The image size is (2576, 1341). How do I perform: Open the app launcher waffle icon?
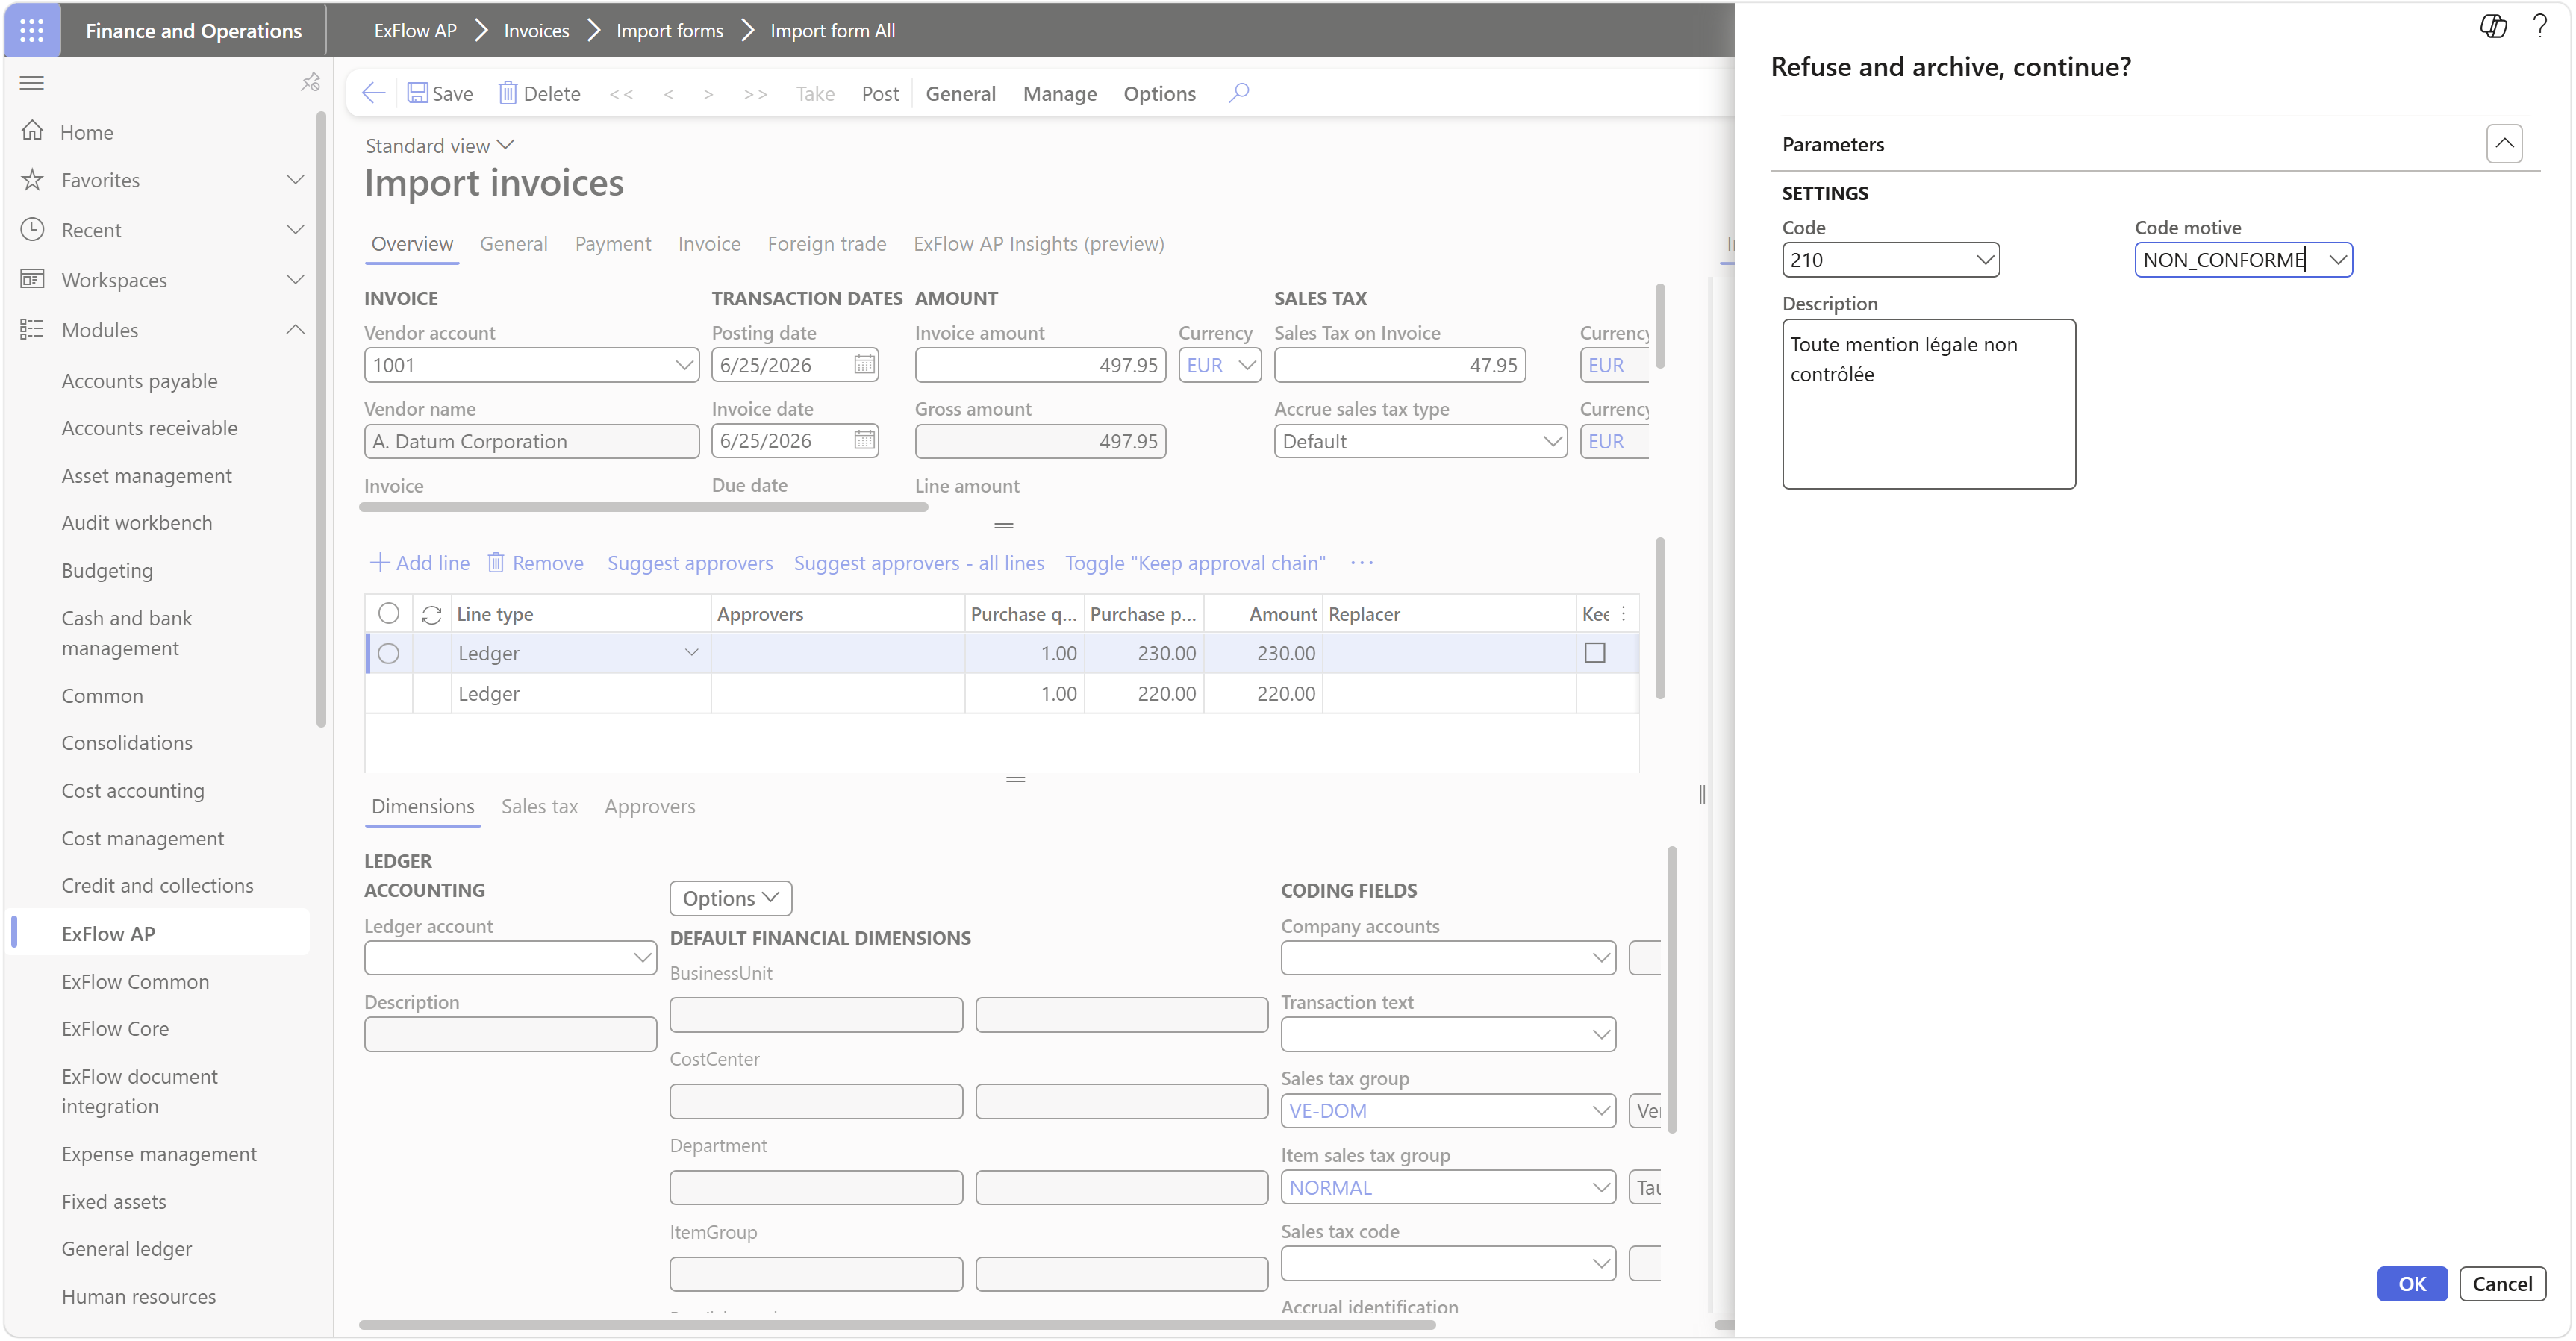[x=32, y=30]
